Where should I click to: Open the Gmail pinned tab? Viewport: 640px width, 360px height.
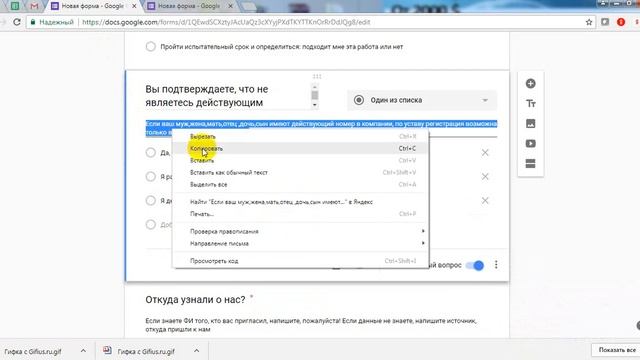[x=34, y=6]
